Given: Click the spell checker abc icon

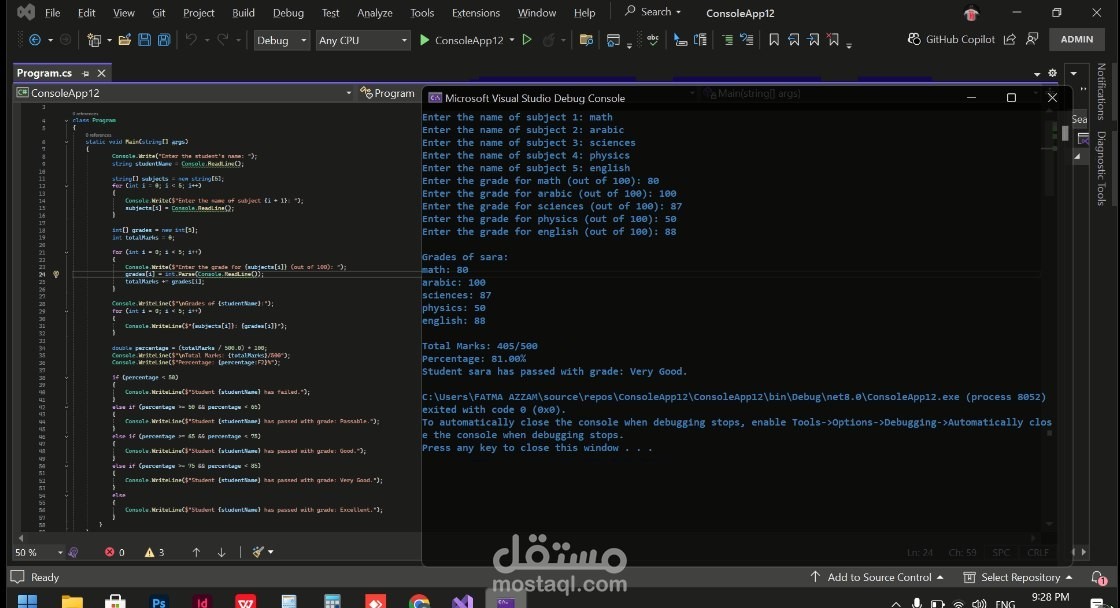Looking at the screenshot, I should coord(652,40).
